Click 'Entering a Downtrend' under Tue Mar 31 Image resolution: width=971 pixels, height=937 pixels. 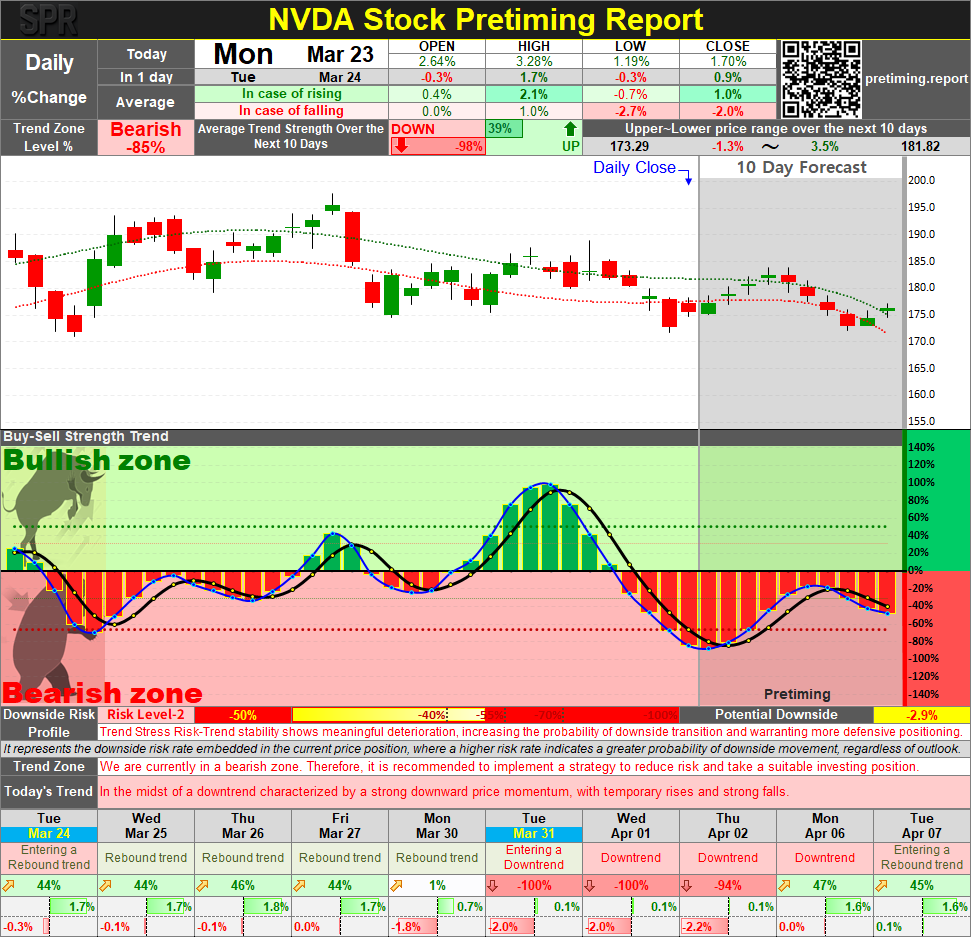tap(534, 857)
